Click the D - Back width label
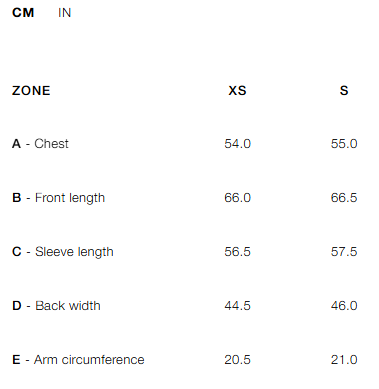Image resolution: width=379 pixels, height=389 pixels. click(x=56, y=306)
